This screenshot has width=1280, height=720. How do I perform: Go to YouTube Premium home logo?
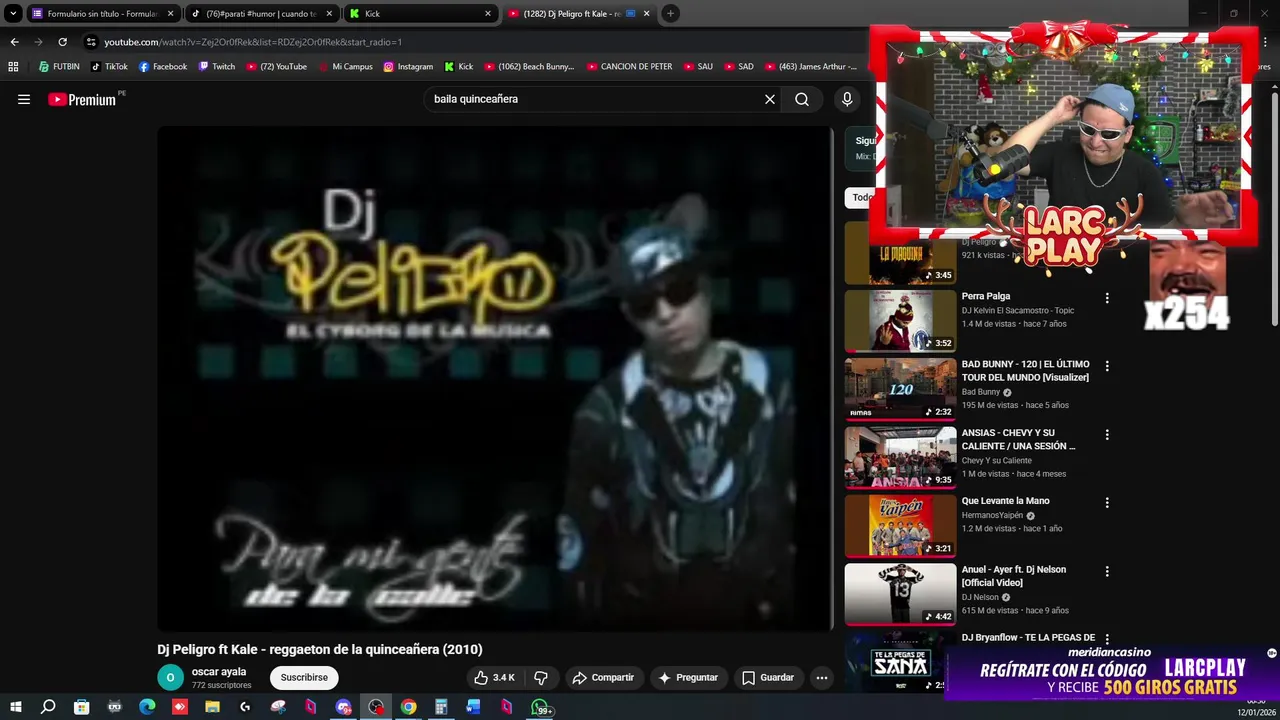[x=82, y=99]
